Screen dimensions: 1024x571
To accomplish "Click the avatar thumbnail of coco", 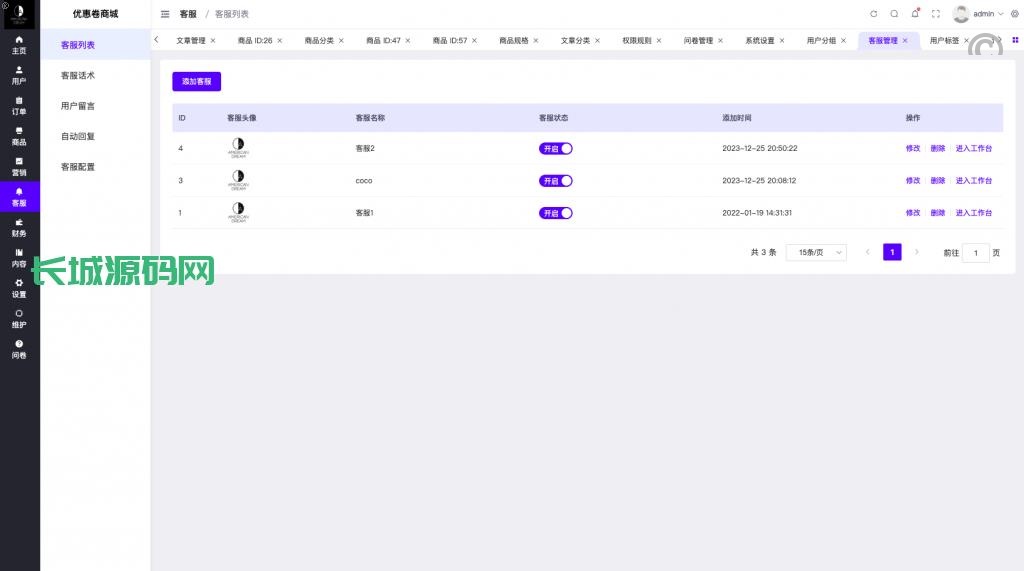I will pyautogui.click(x=238, y=180).
